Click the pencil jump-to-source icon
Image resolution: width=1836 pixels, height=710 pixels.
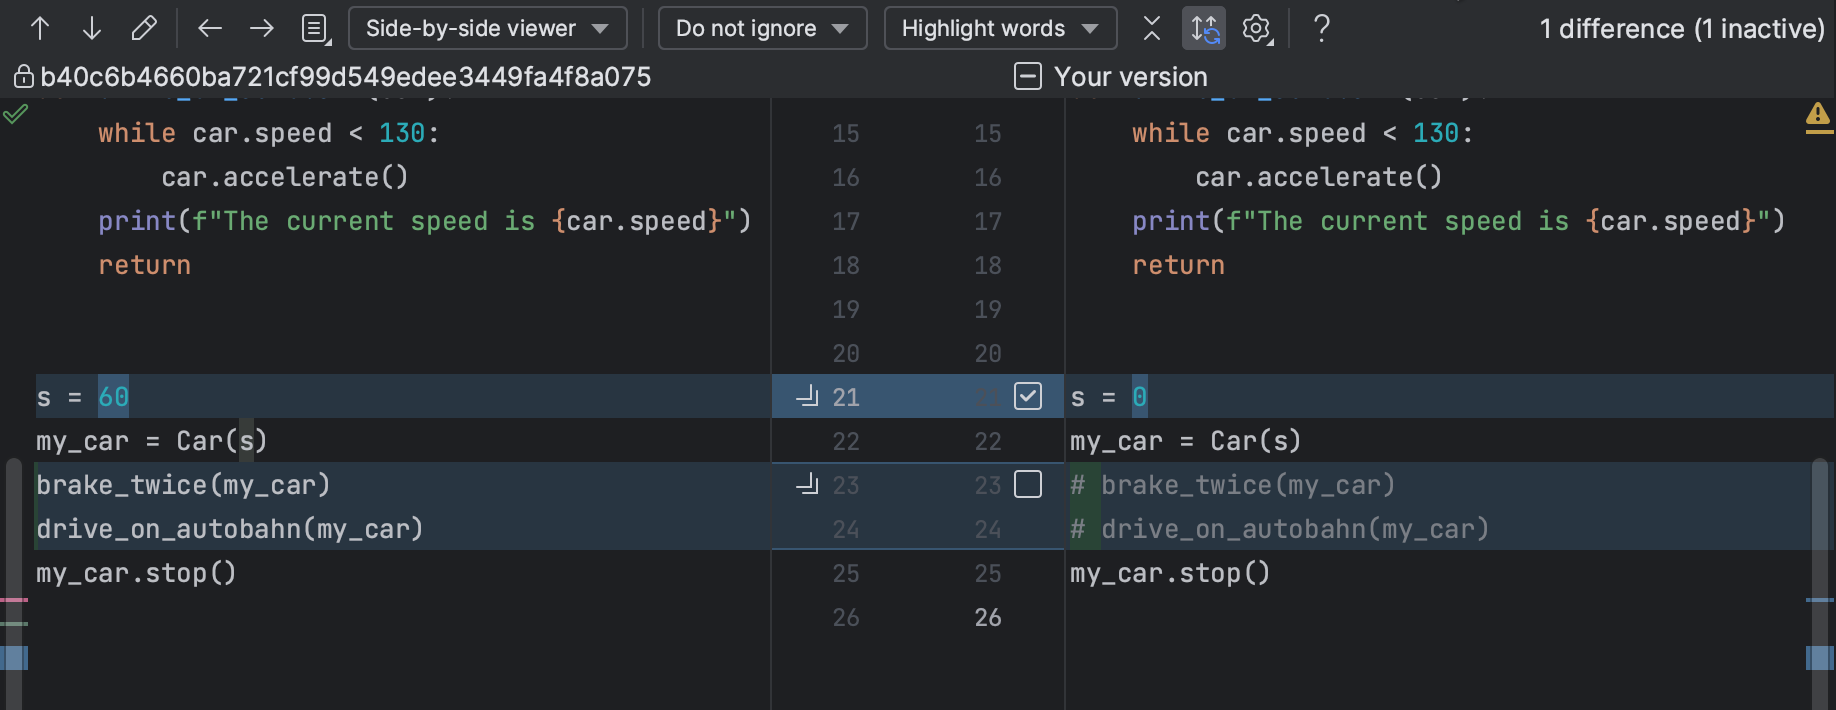(144, 28)
